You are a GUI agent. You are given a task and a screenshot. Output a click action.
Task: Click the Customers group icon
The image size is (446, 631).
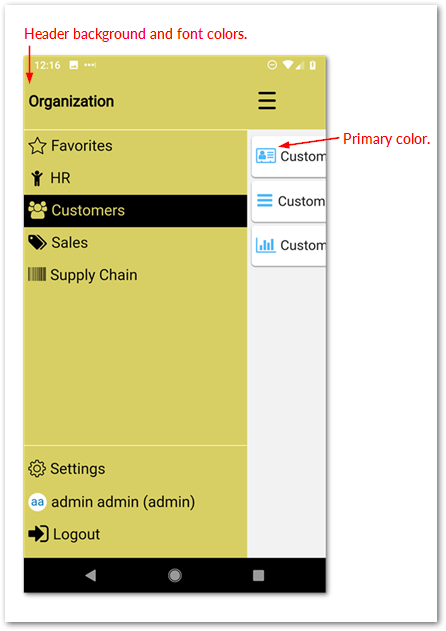37,210
